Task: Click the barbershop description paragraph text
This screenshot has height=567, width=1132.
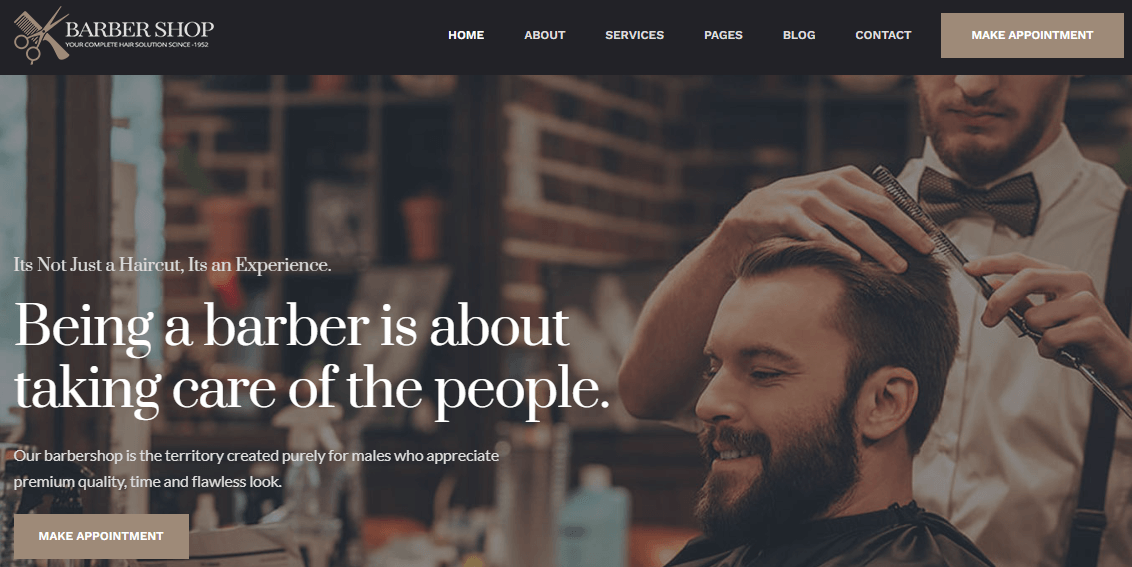Action: [x=256, y=469]
